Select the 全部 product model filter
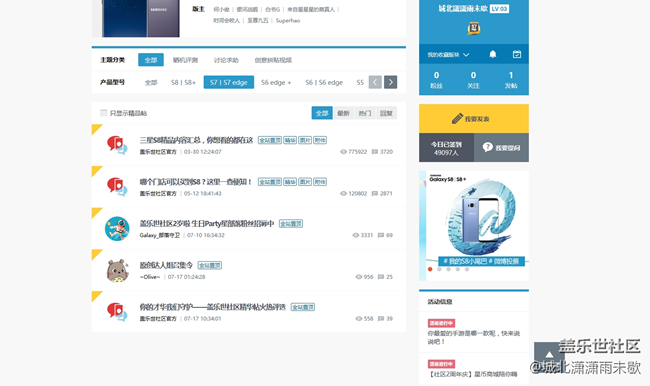The width and height of the screenshot is (650, 386). pos(151,83)
